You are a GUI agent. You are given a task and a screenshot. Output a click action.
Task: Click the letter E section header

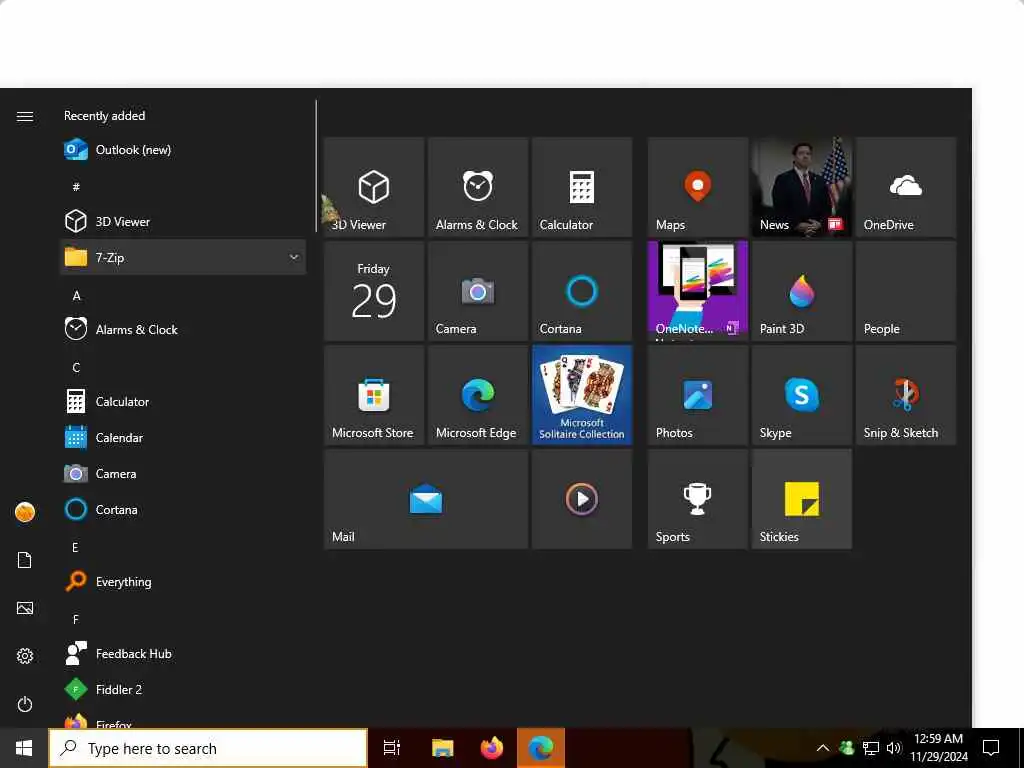(75, 547)
